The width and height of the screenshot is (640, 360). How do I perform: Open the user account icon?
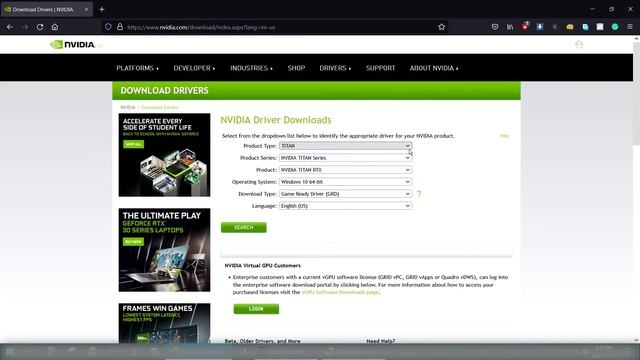[x=579, y=44]
